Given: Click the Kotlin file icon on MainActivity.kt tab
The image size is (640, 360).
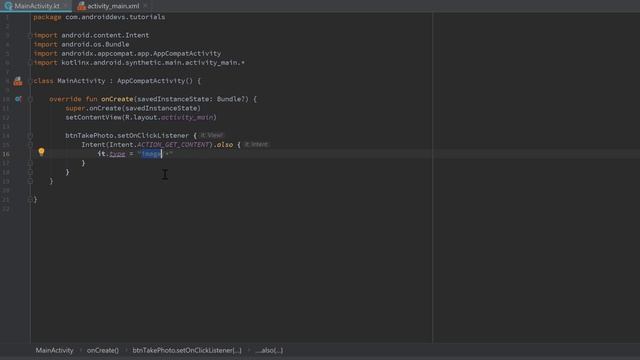Looking at the screenshot, I should pyautogui.click(x=8, y=6).
